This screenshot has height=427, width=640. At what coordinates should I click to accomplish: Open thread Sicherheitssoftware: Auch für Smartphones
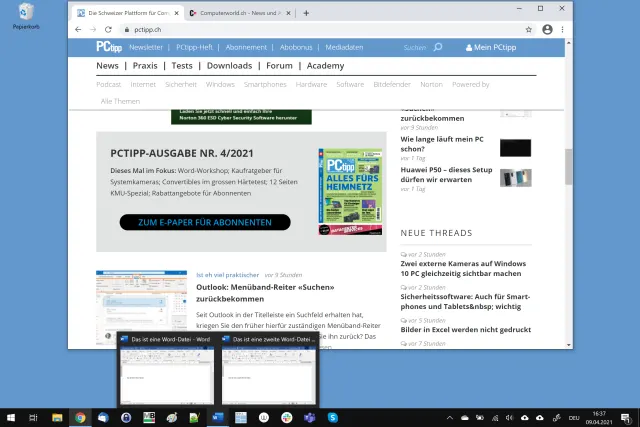pyautogui.click(x=465, y=301)
